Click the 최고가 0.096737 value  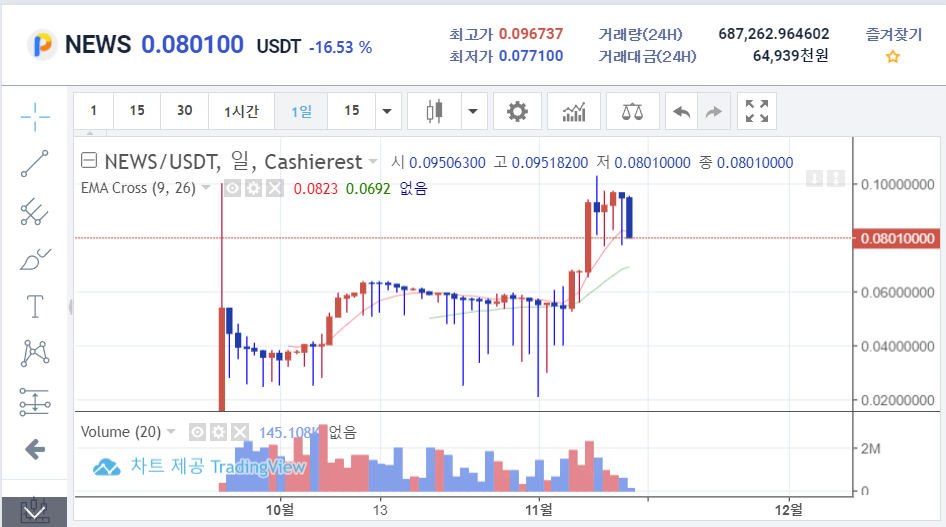pos(530,34)
